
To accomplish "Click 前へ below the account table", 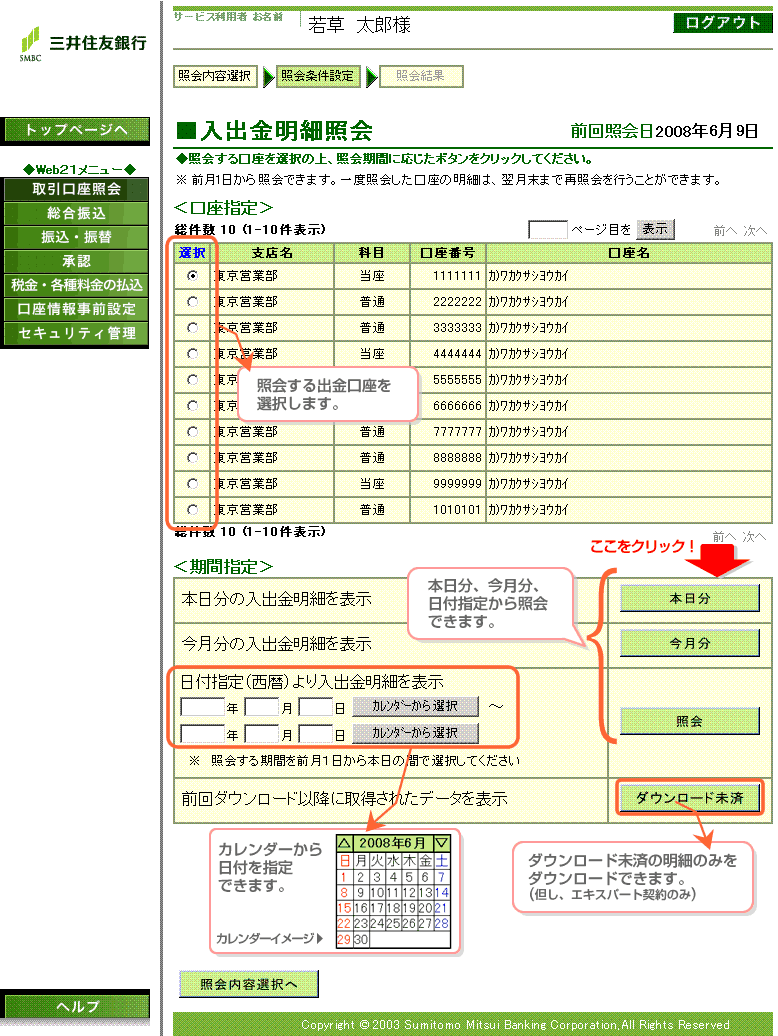I will click(x=725, y=536).
